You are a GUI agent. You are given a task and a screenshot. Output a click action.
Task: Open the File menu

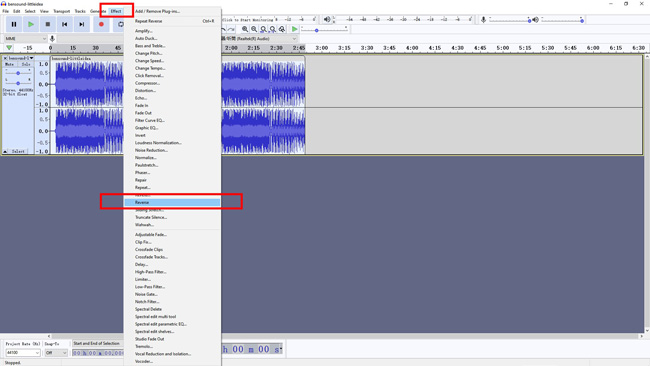(5, 11)
